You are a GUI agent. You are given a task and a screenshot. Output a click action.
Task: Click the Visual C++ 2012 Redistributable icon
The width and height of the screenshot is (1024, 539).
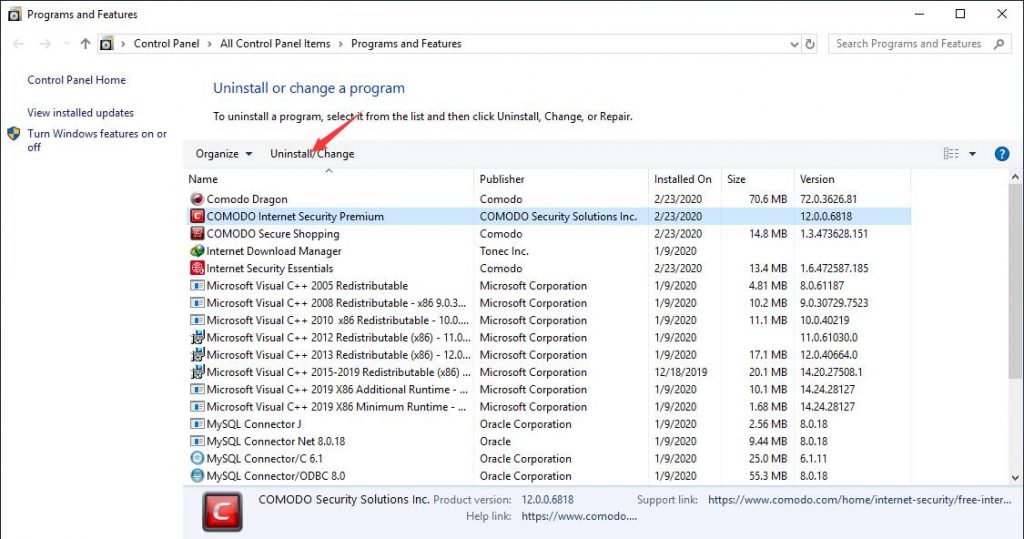[x=197, y=337]
